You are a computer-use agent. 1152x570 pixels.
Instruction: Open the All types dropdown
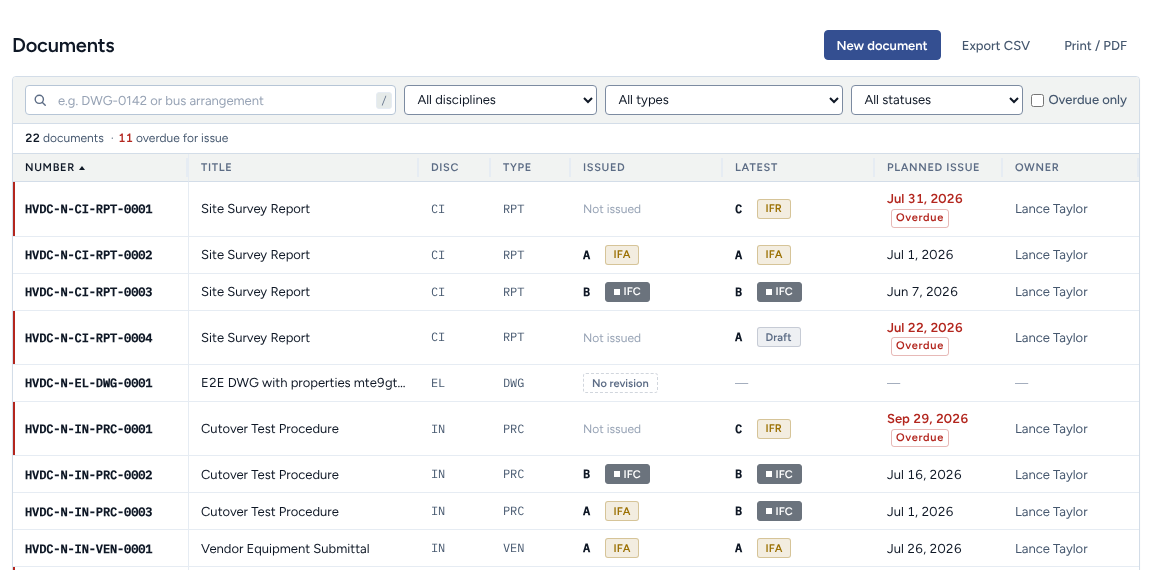coord(724,100)
